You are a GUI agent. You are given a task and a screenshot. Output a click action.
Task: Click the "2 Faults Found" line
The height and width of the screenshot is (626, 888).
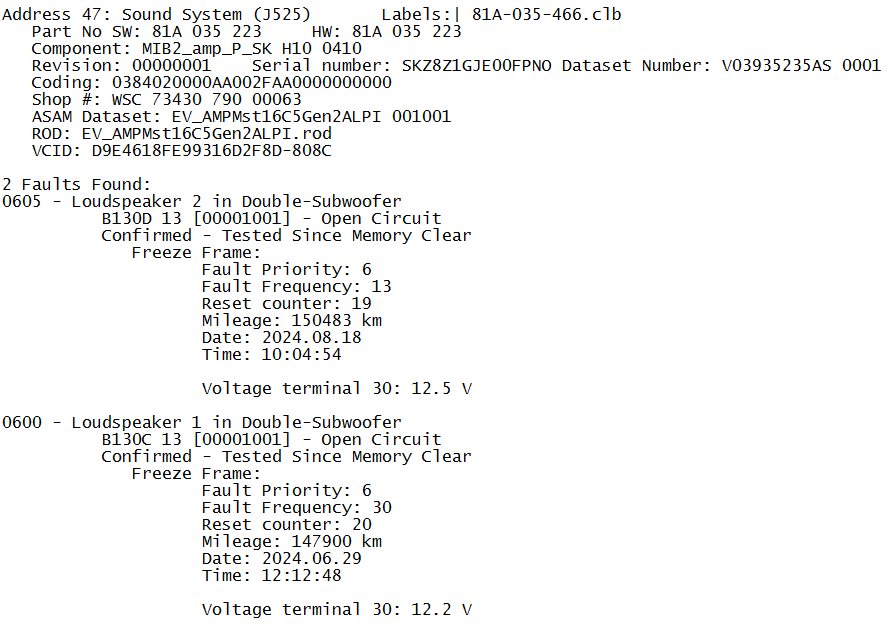click(x=76, y=184)
